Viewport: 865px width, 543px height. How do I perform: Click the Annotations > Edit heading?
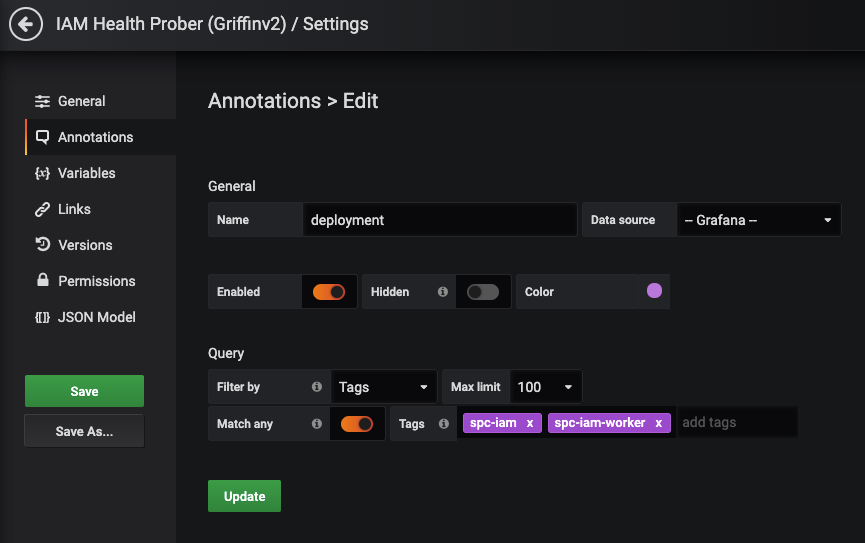293,101
